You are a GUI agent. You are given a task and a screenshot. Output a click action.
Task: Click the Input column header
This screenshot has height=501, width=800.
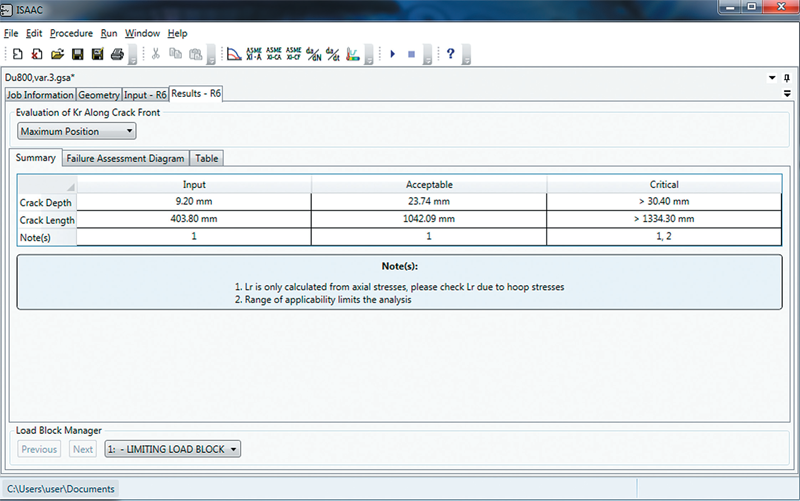[194, 184]
